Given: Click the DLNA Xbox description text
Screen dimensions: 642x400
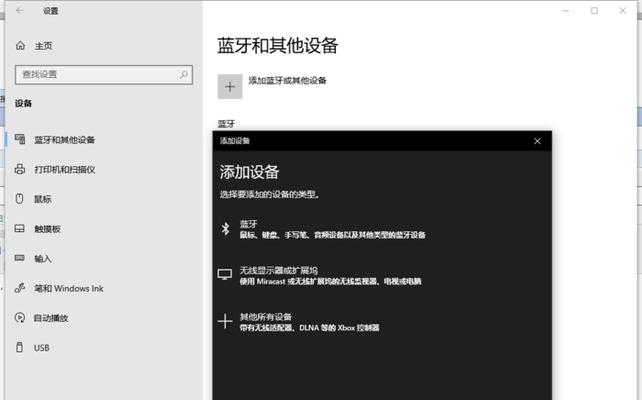Looking at the screenshot, I should (x=309, y=328).
